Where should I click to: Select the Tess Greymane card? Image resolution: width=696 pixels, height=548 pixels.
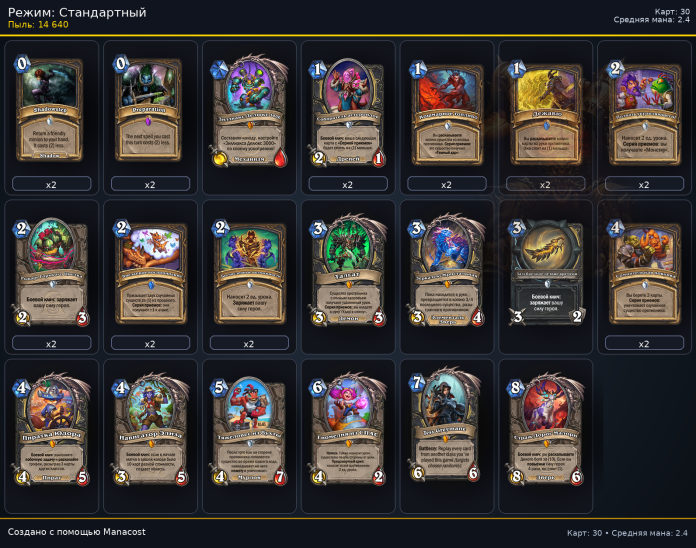pyautogui.click(x=446, y=427)
